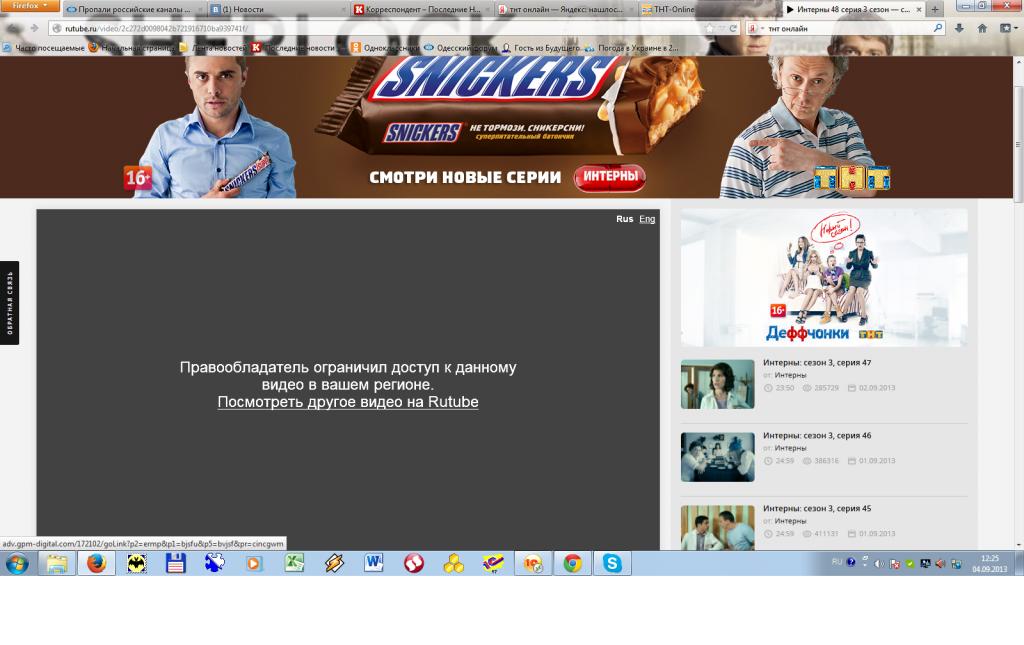Open Windows Explorer from taskbar
The width and height of the screenshot is (1024, 645).
pos(57,563)
